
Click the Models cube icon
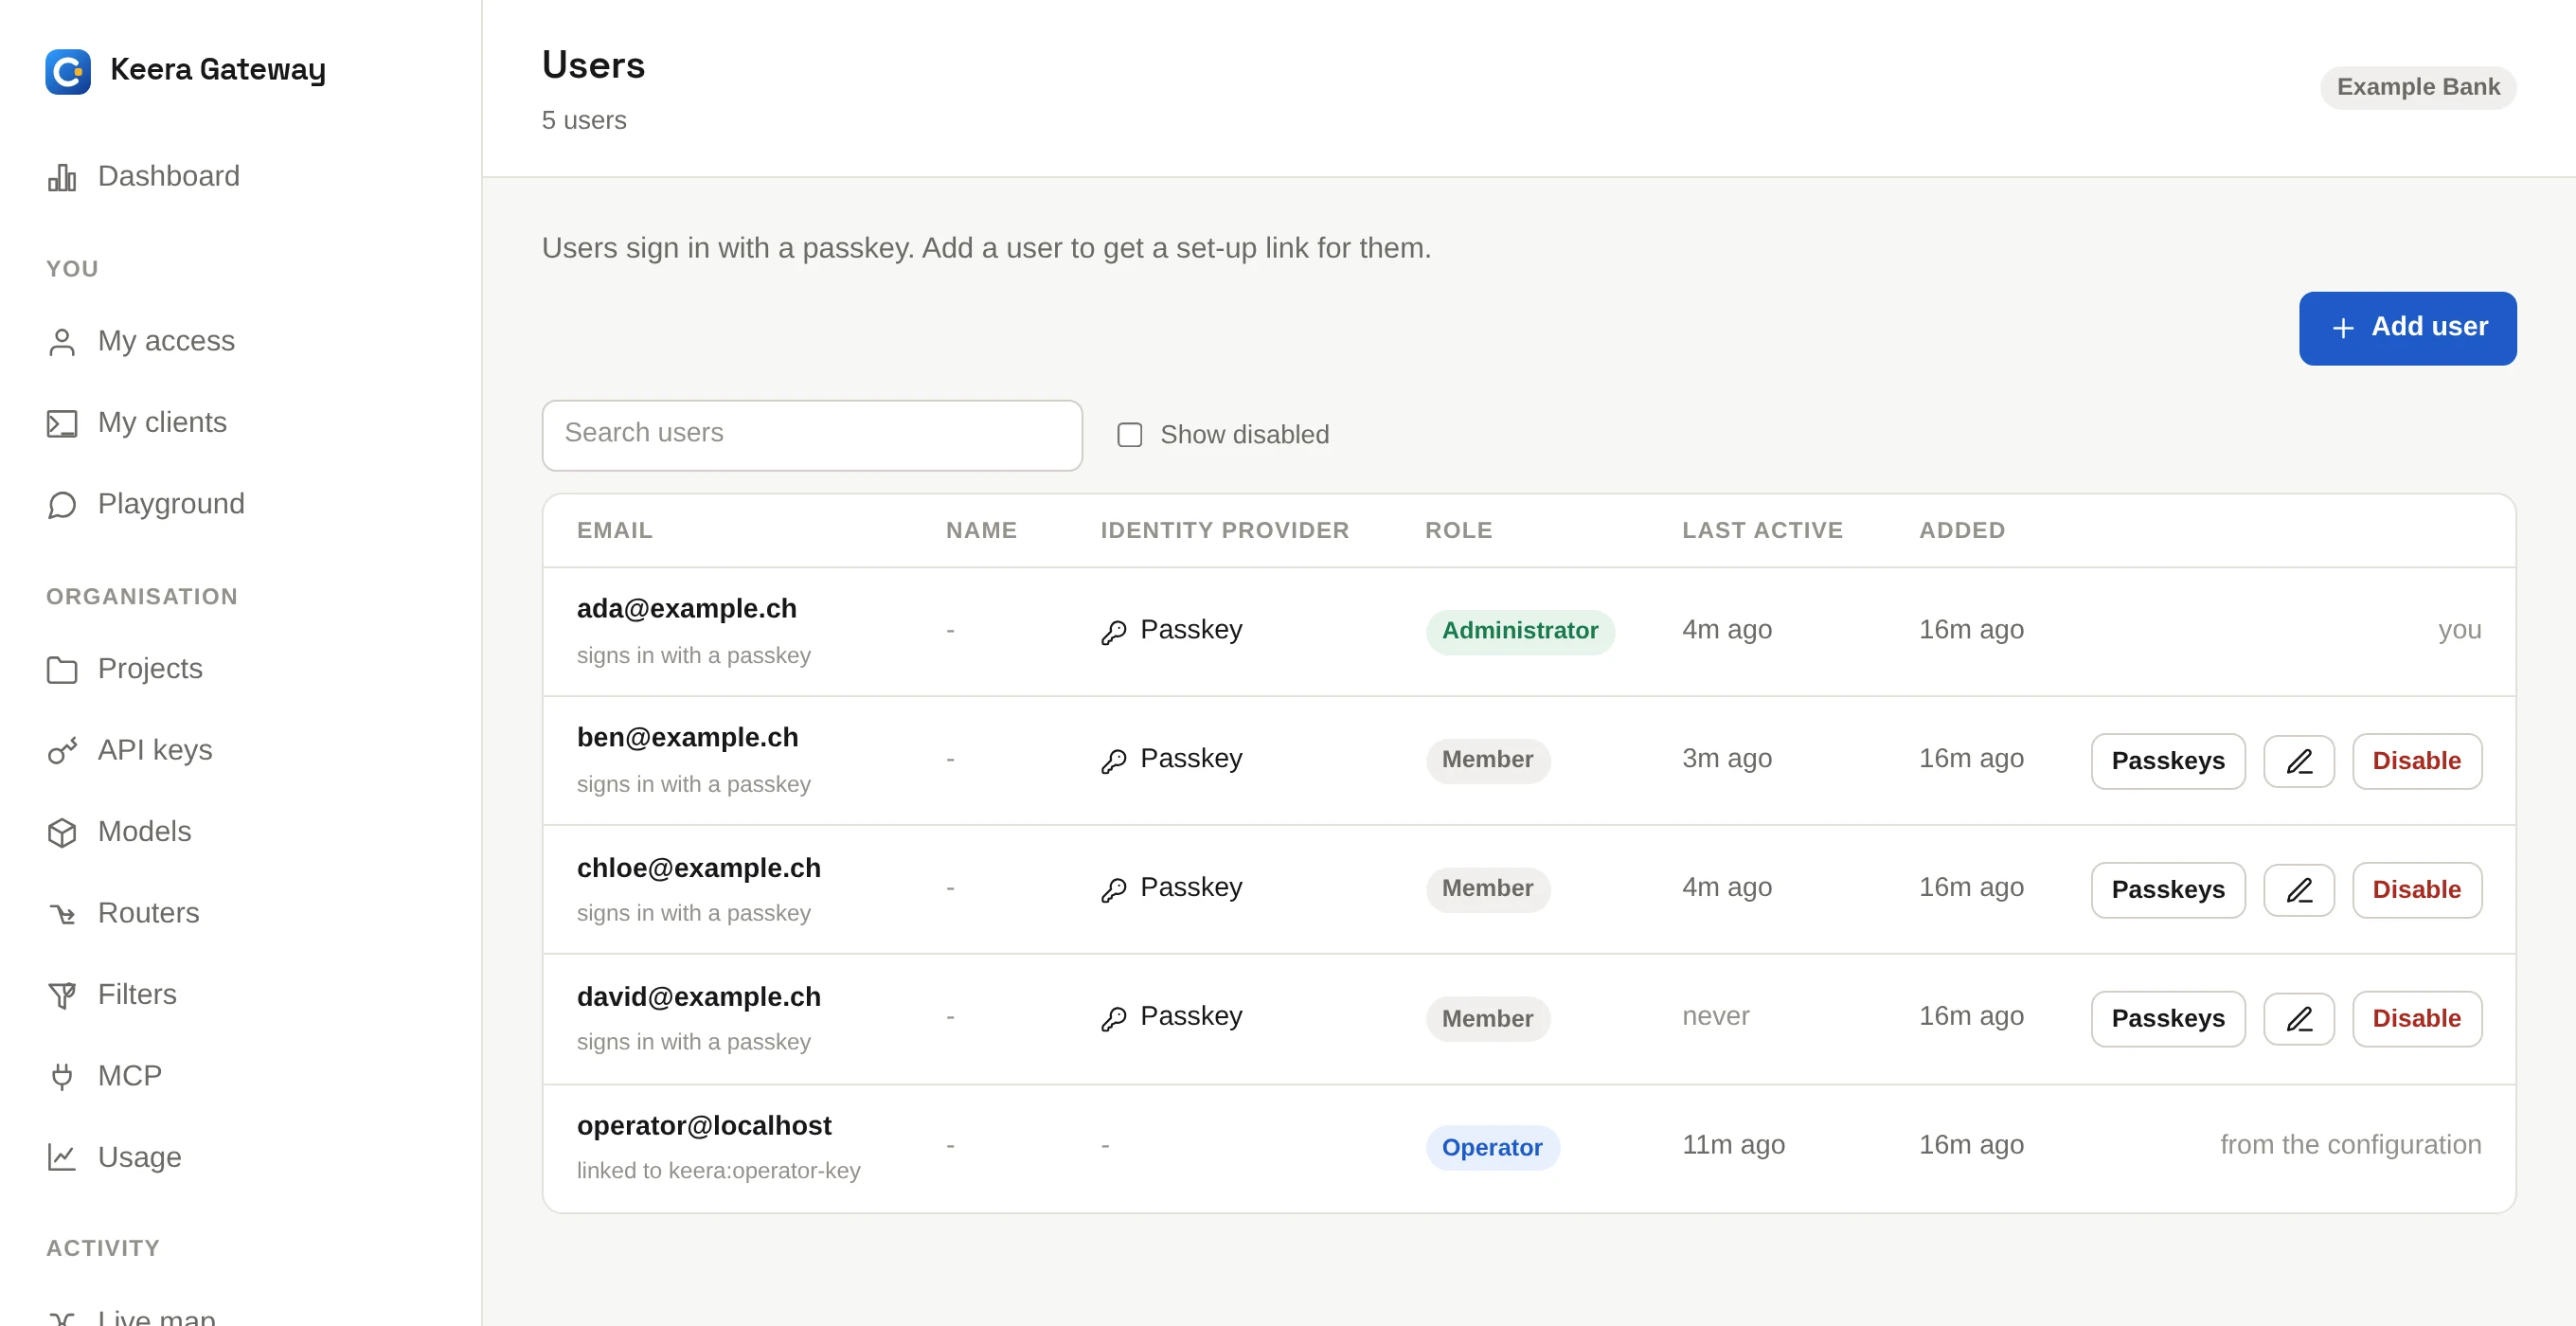pos(62,832)
